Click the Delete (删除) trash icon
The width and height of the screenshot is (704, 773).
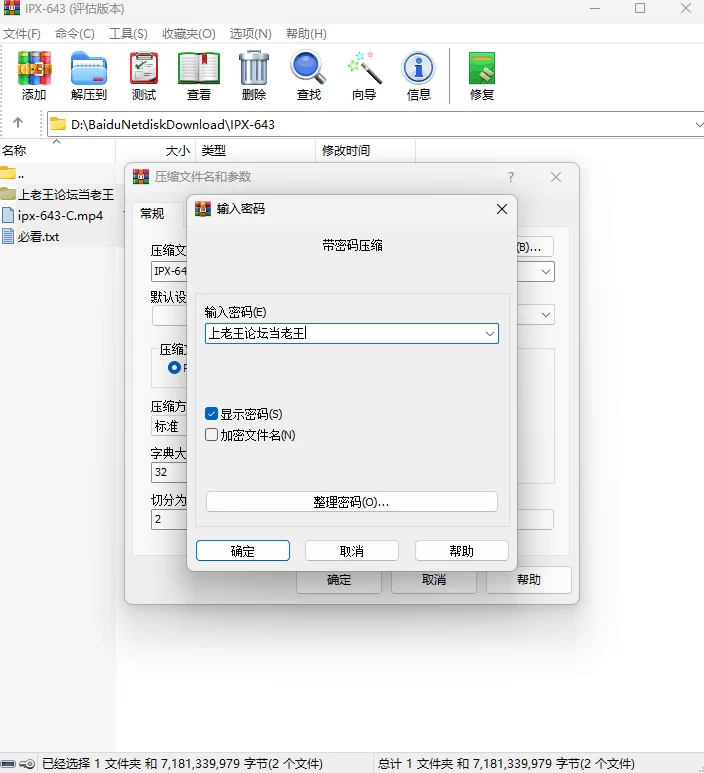(x=254, y=75)
